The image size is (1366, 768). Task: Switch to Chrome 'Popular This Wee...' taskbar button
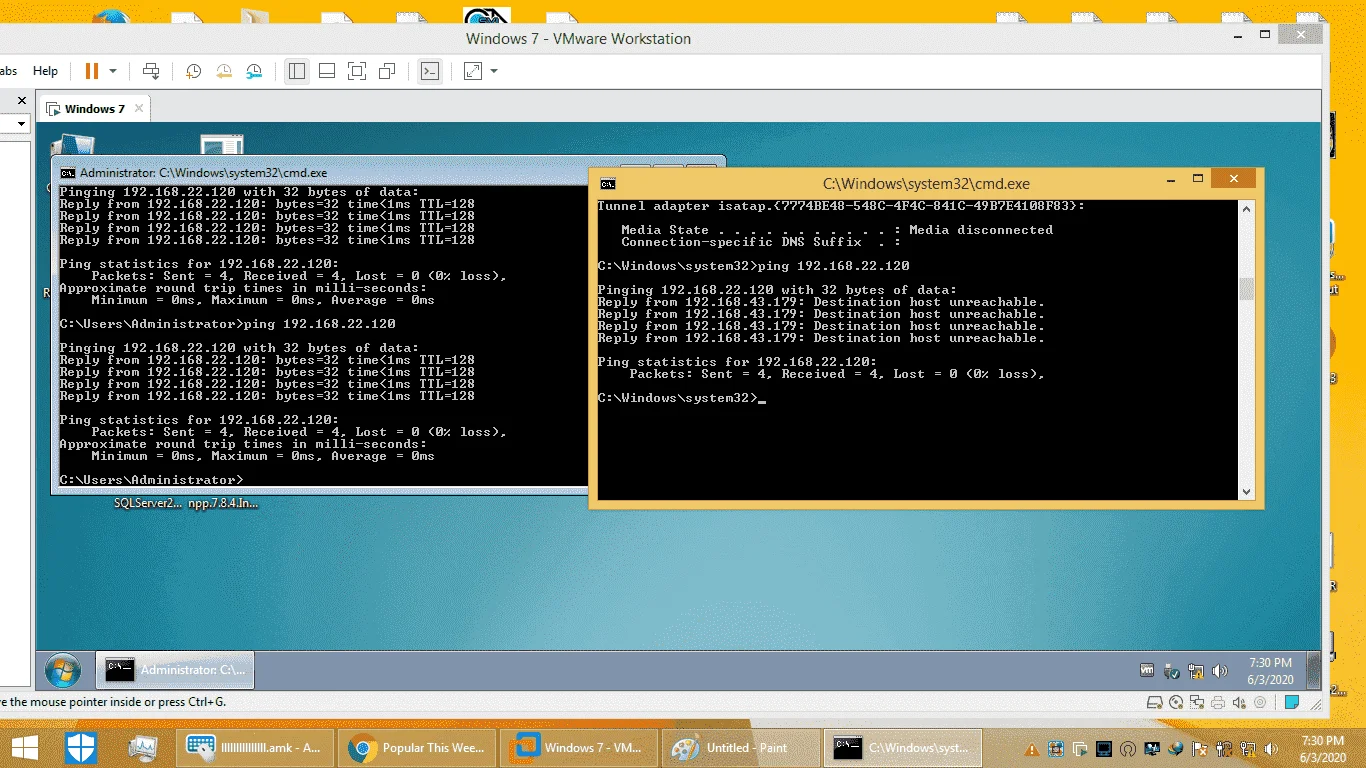(416, 747)
